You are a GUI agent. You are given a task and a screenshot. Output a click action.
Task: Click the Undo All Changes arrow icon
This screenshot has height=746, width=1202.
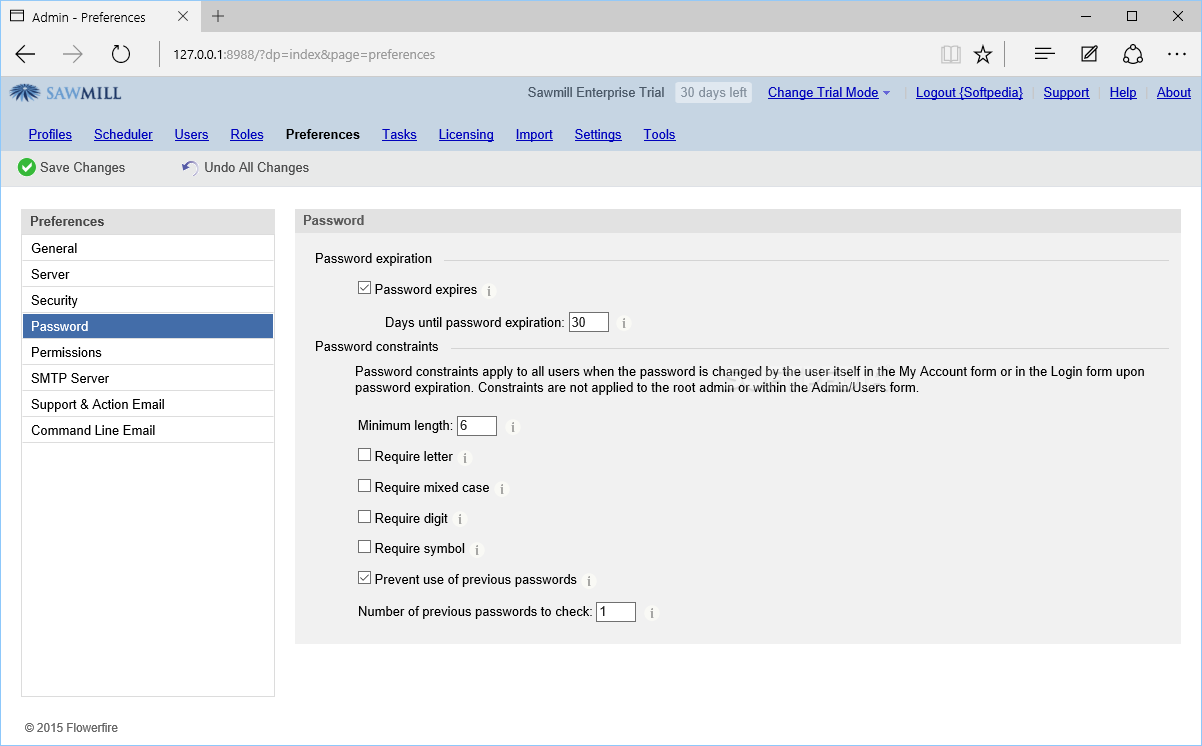pyautogui.click(x=190, y=167)
